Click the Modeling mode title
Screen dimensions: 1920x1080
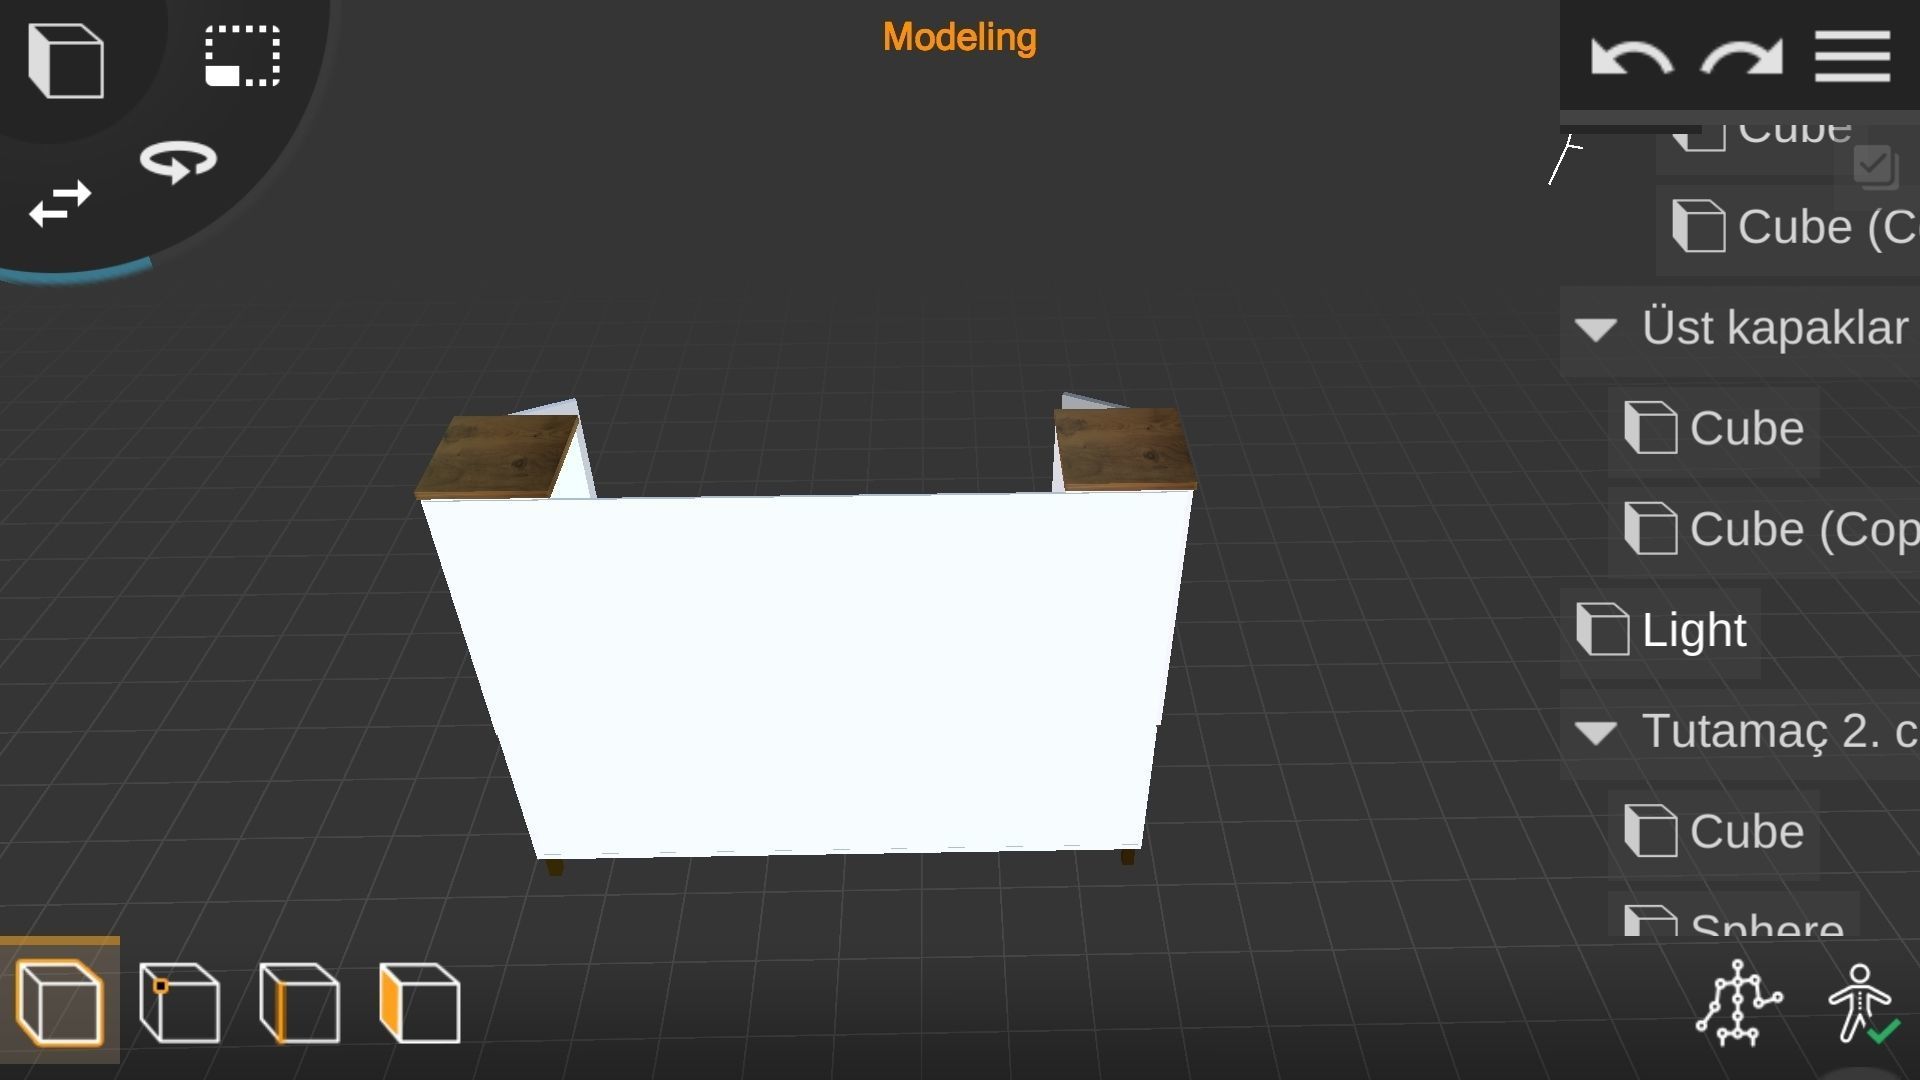click(x=959, y=37)
